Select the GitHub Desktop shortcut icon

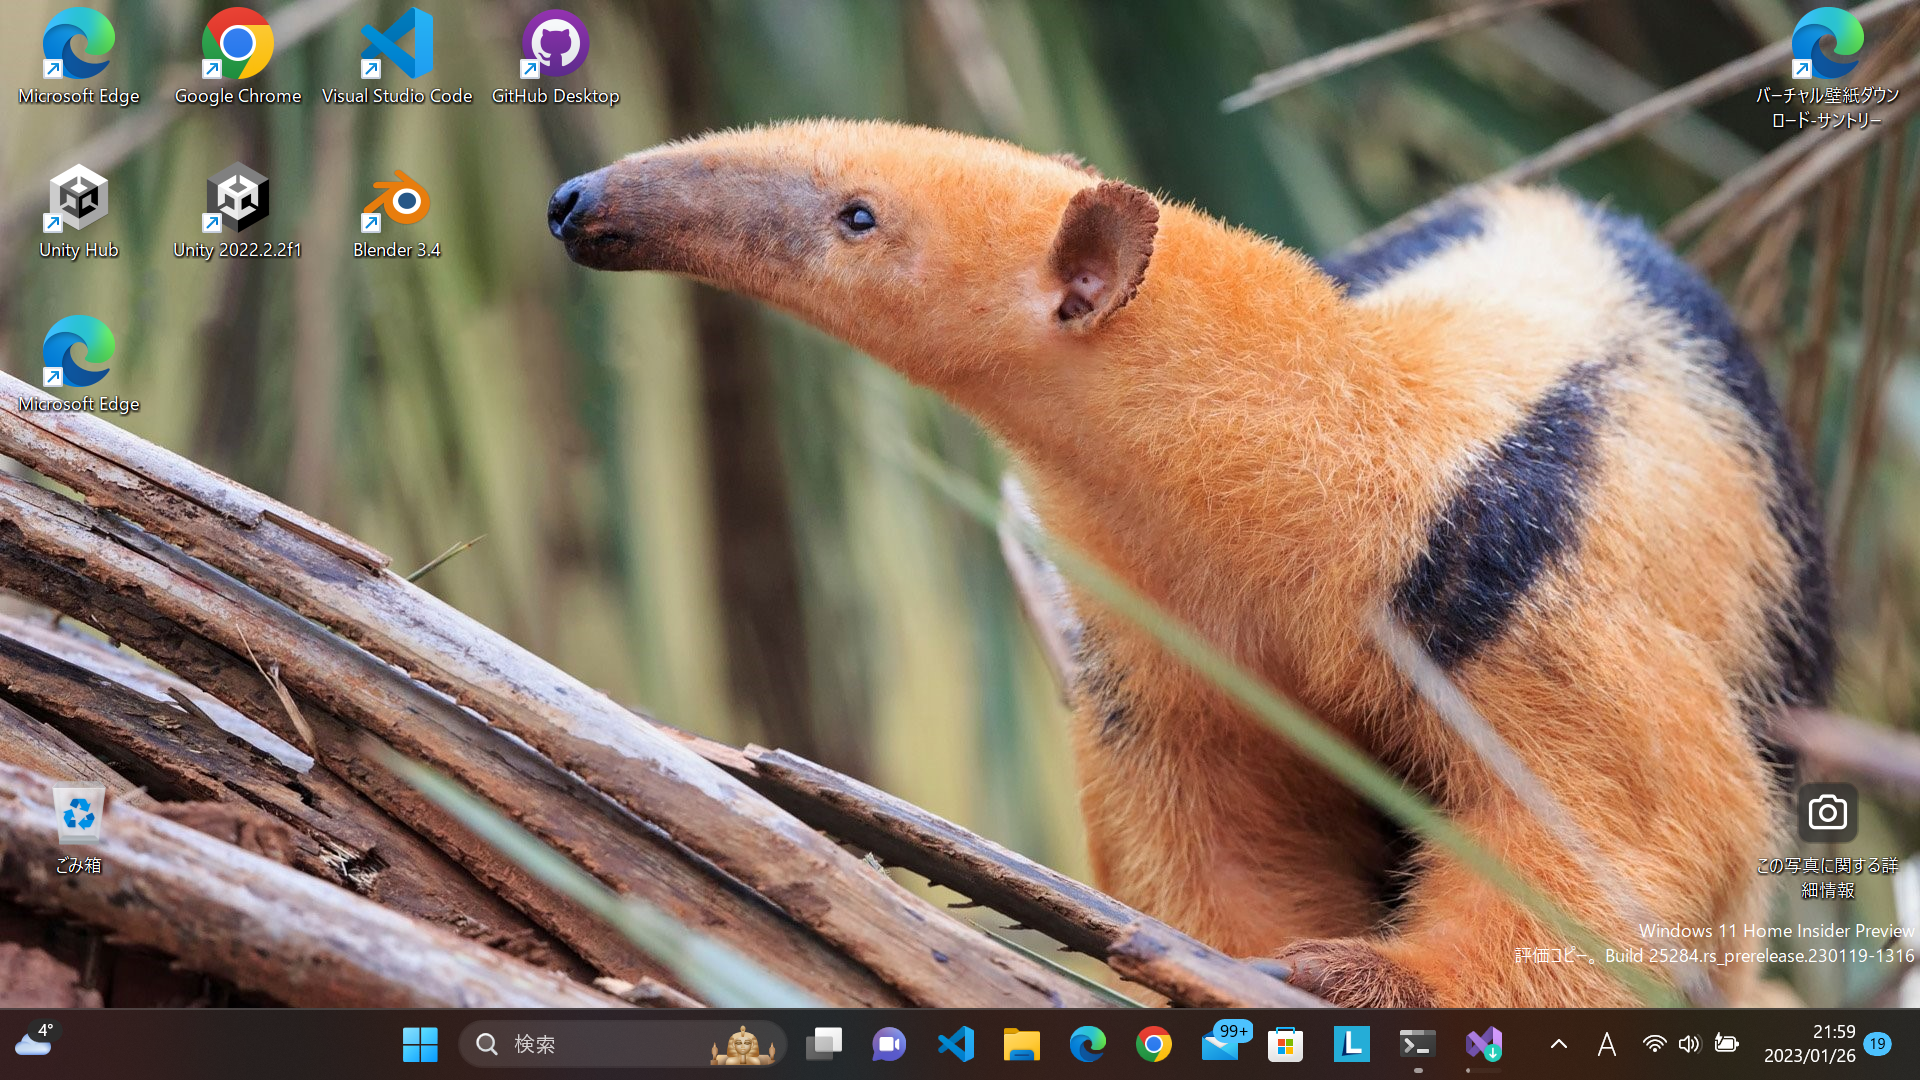click(x=555, y=57)
